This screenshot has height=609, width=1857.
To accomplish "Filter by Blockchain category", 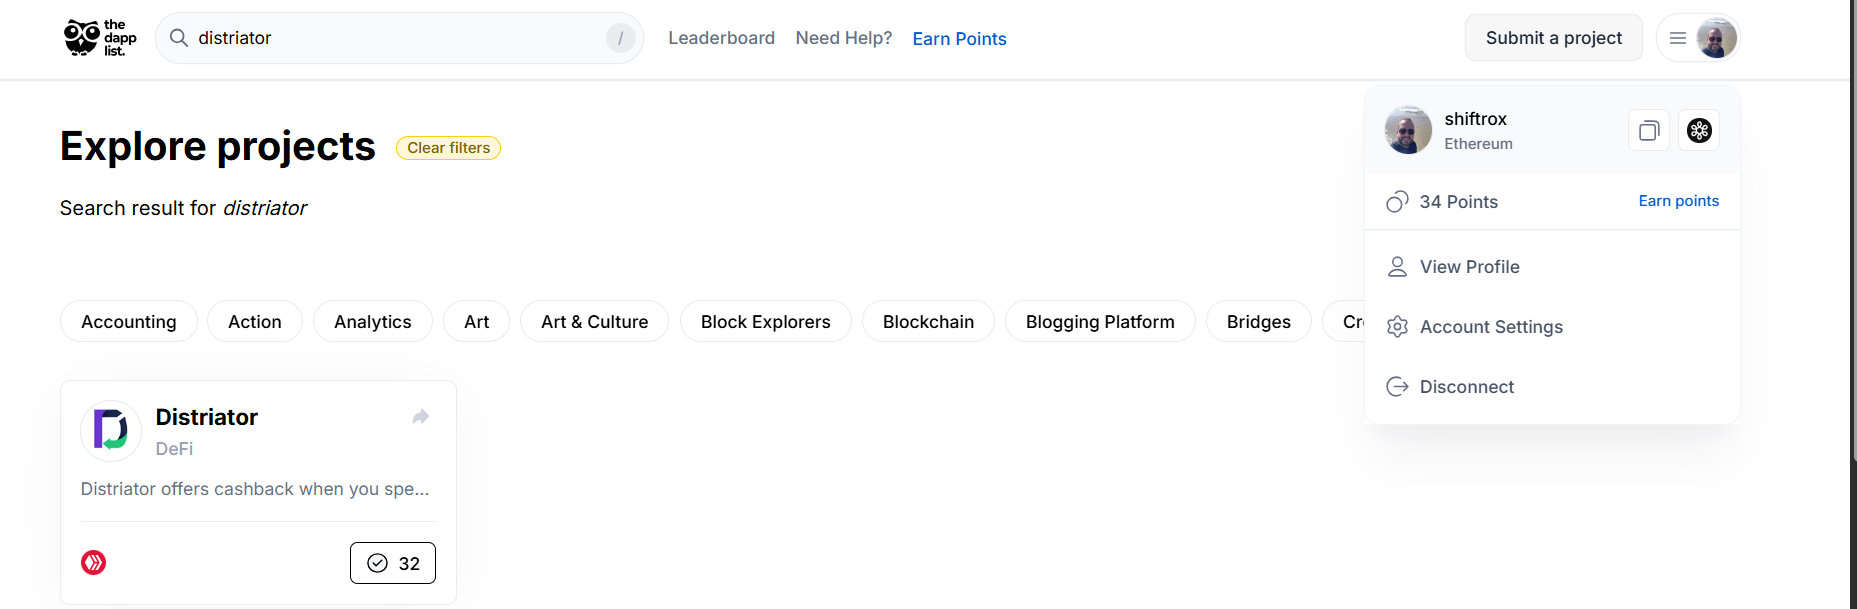I will pos(928,322).
